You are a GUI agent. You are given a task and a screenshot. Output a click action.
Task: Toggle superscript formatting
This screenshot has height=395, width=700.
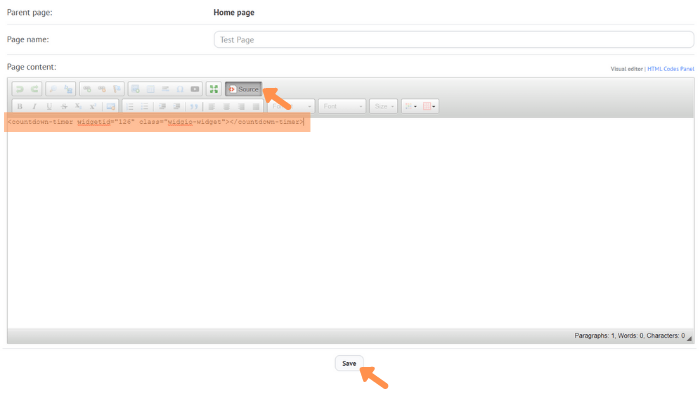coord(93,106)
